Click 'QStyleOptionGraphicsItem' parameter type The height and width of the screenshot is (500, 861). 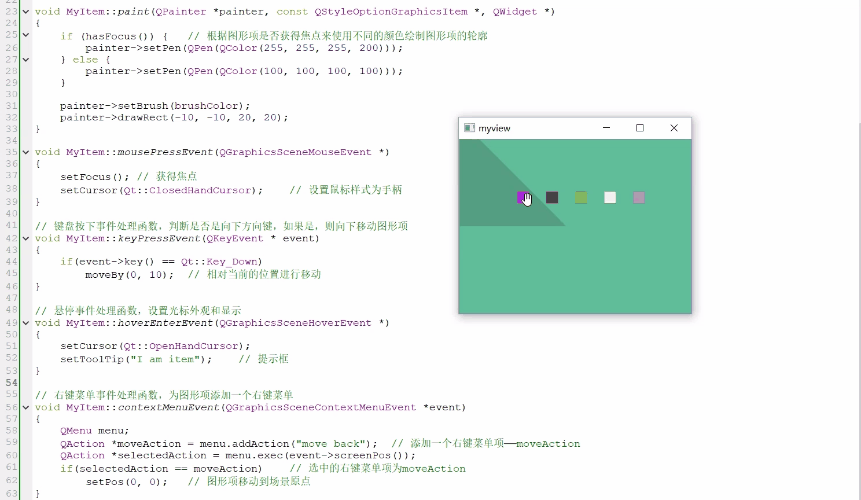point(391,12)
